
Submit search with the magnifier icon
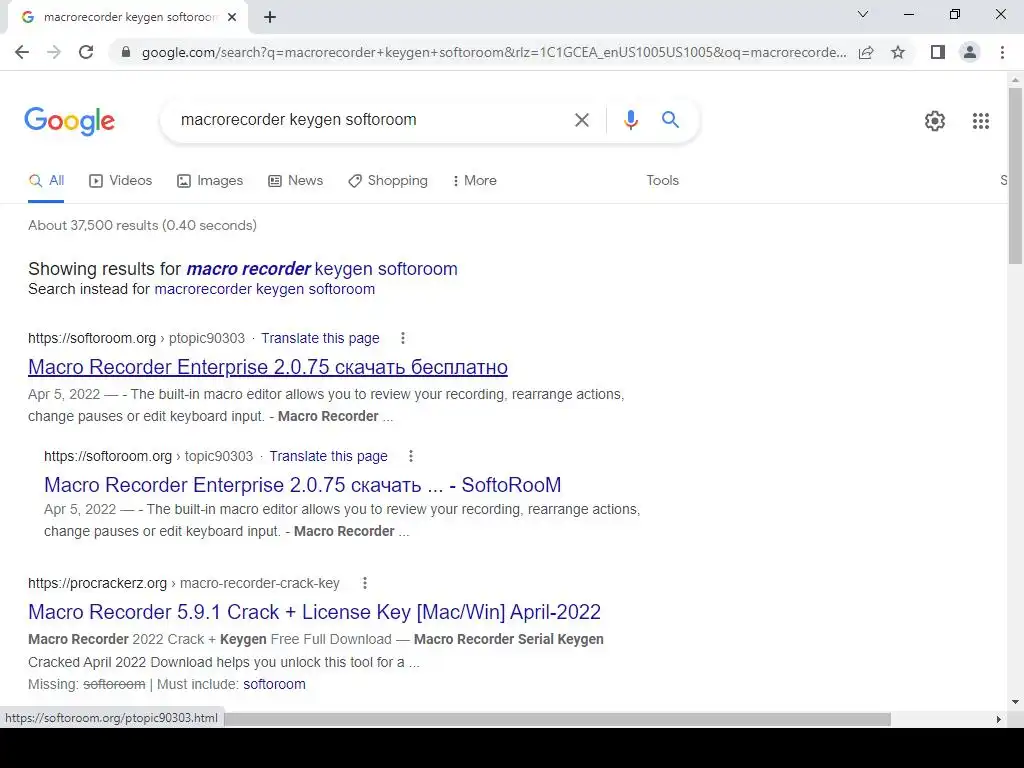coord(670,120)
